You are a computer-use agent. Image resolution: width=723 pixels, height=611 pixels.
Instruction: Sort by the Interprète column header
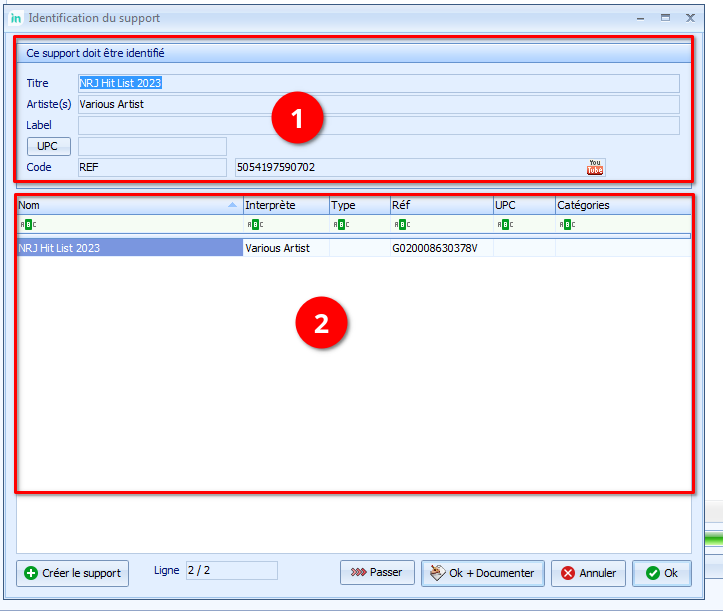(x=285, y=205)
